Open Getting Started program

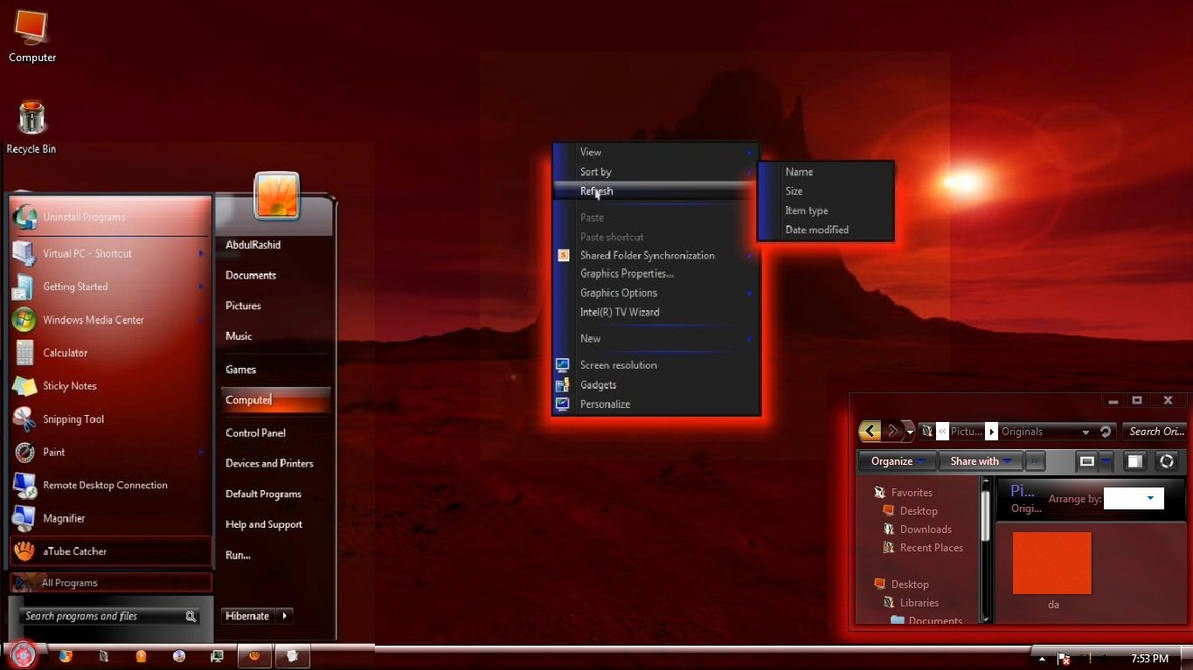tap(110, 287)
